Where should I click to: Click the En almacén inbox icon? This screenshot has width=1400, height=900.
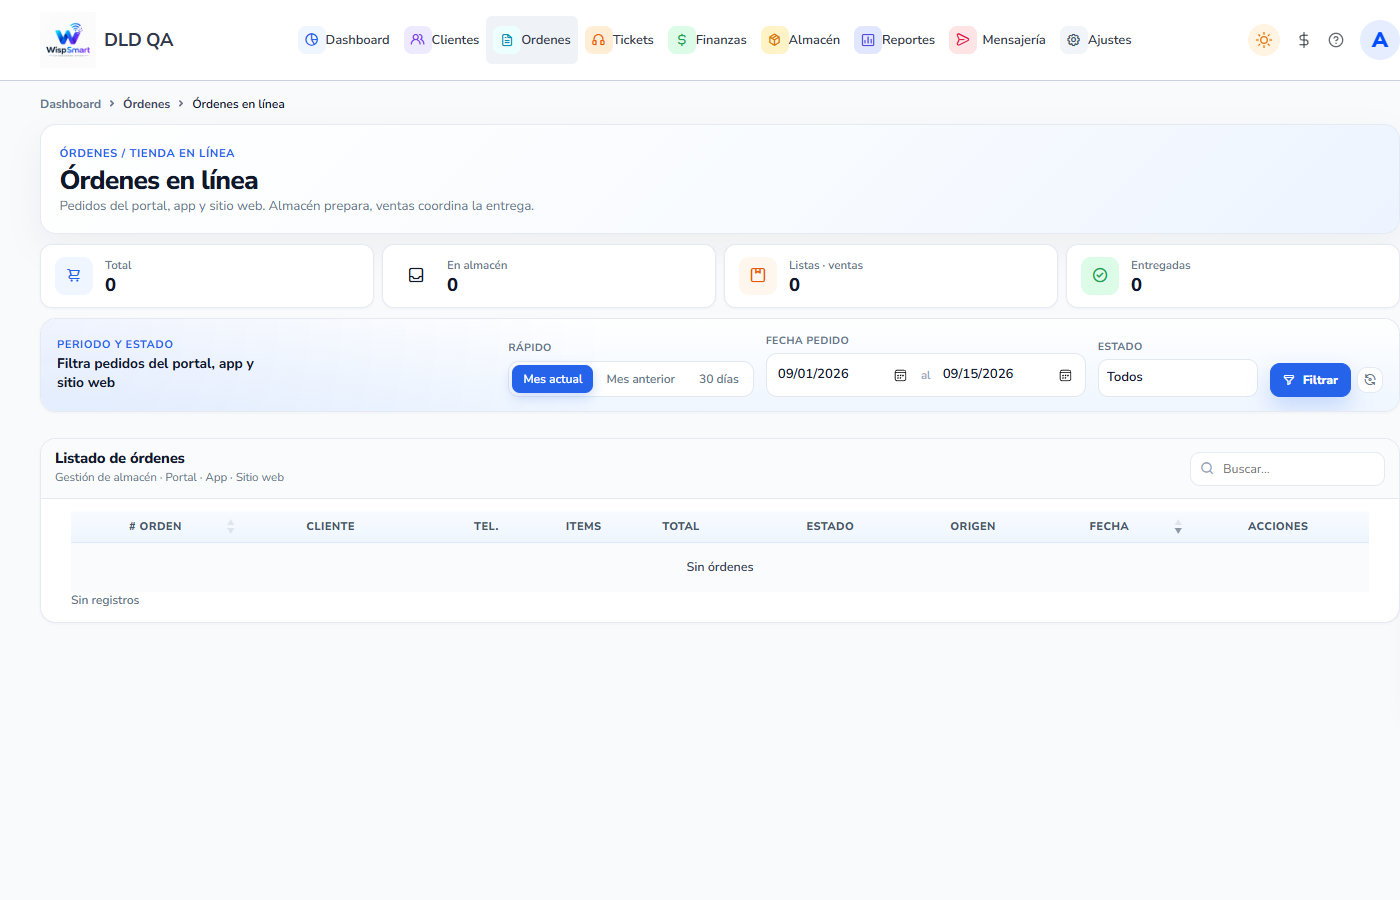click(416, 275)
